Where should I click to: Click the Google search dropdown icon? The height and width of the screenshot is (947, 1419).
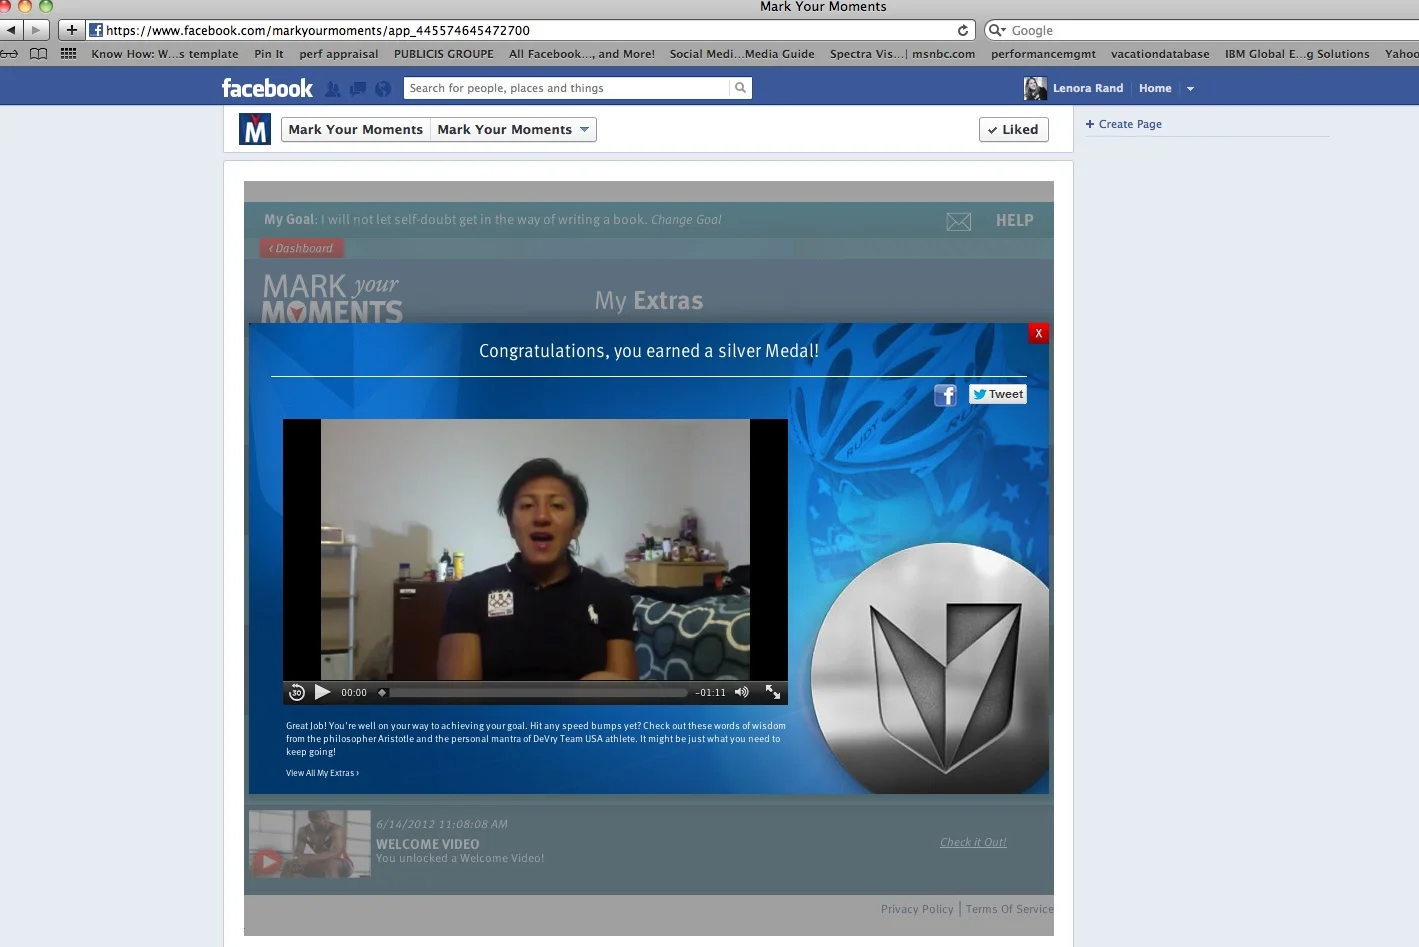(997, 30)
